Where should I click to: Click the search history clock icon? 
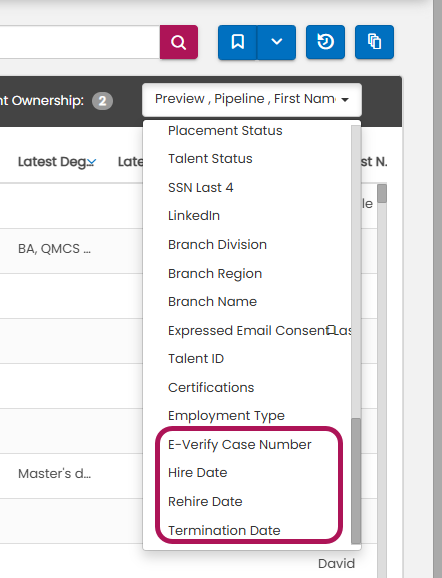pos(326,42)
